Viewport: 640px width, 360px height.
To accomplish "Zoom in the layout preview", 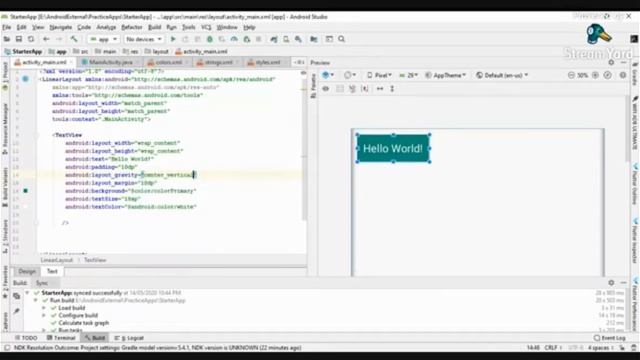I will tap(596, 76).
